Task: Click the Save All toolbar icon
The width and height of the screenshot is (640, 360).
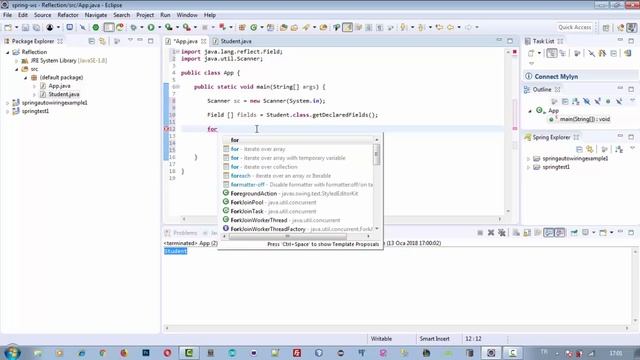Action: pos(36,27)
